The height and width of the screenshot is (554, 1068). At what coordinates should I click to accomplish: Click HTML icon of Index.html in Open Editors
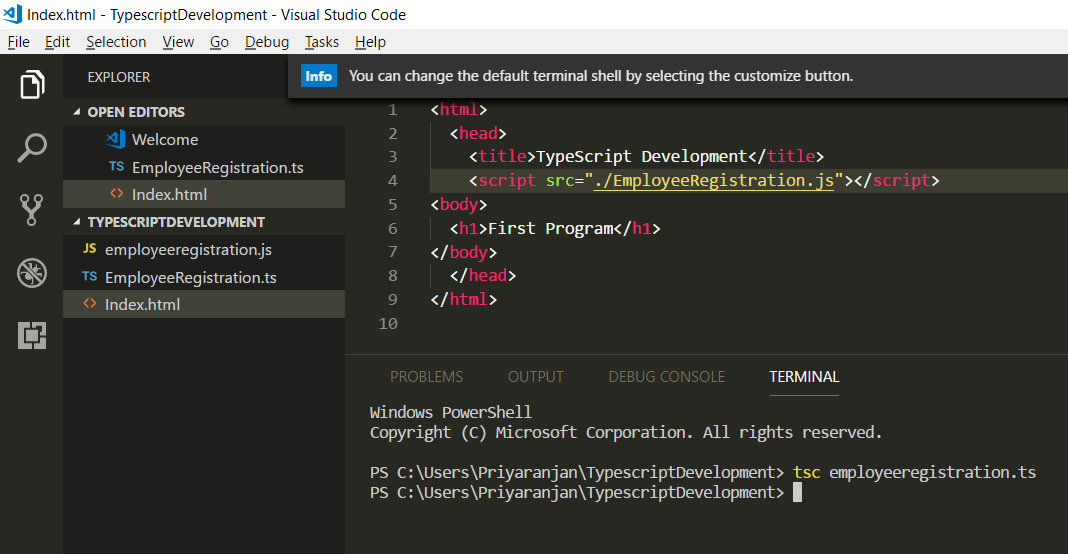pos(116,194)
